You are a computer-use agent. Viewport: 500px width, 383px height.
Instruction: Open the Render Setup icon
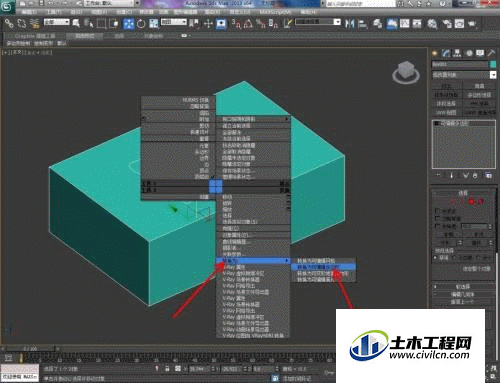point(447,23)
